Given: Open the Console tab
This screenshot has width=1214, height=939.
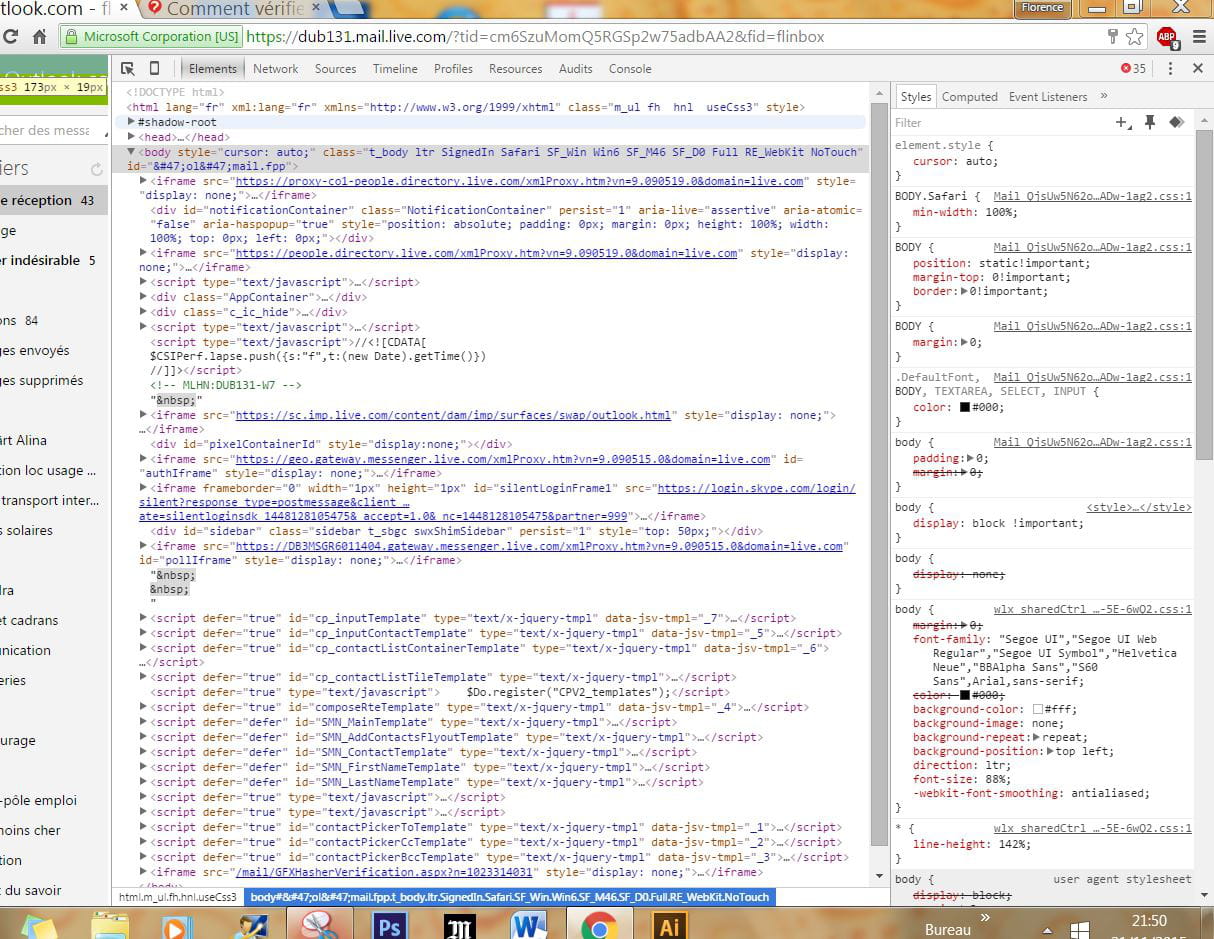Looking at the screenshot, I should pyautogui.click(x=630, y=69).
